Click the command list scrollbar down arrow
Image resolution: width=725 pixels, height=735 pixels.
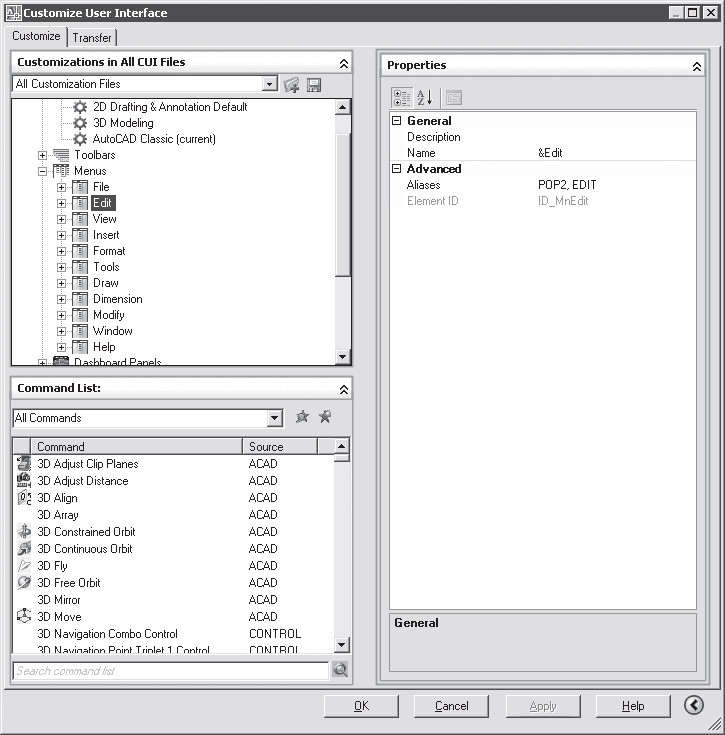342,645
